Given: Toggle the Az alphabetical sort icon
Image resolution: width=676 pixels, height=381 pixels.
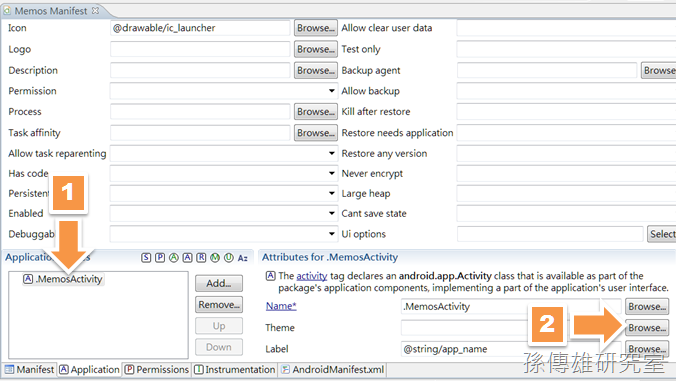Looking at the screenshot, I should (x=243, y=258).
